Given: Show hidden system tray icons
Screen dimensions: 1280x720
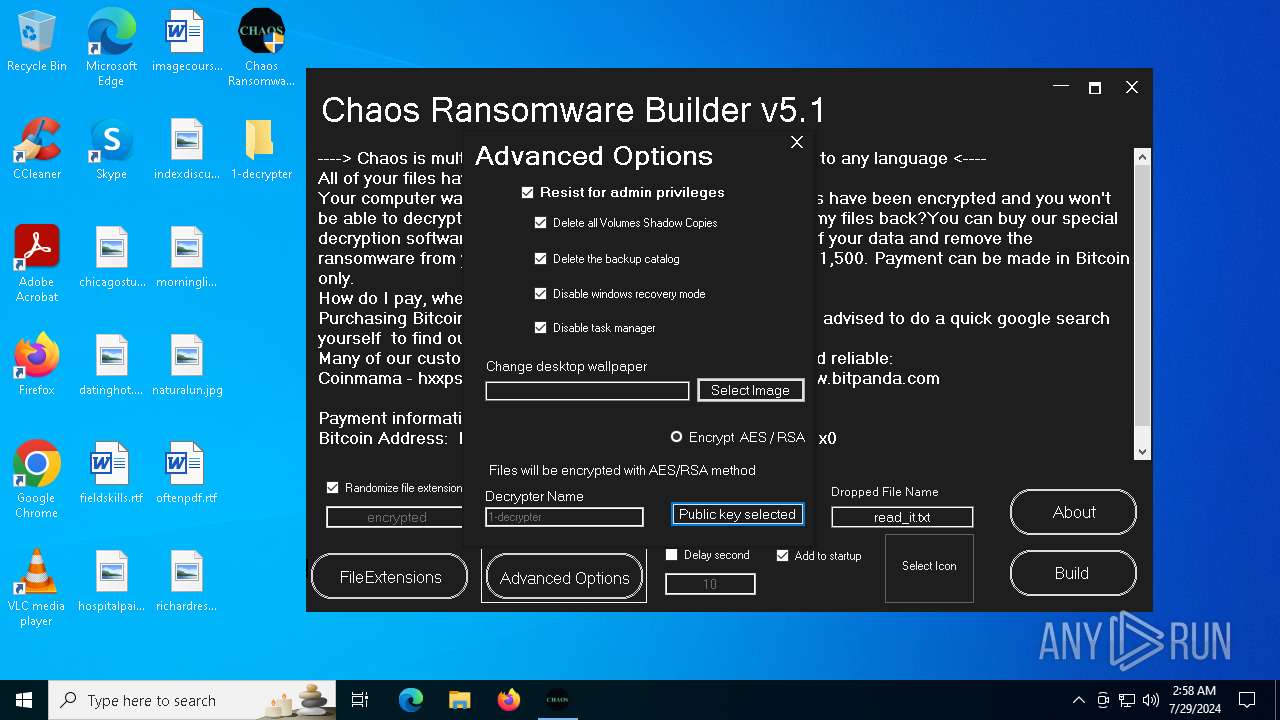Looking at the screenshot, I should [x=1078, y=700].
